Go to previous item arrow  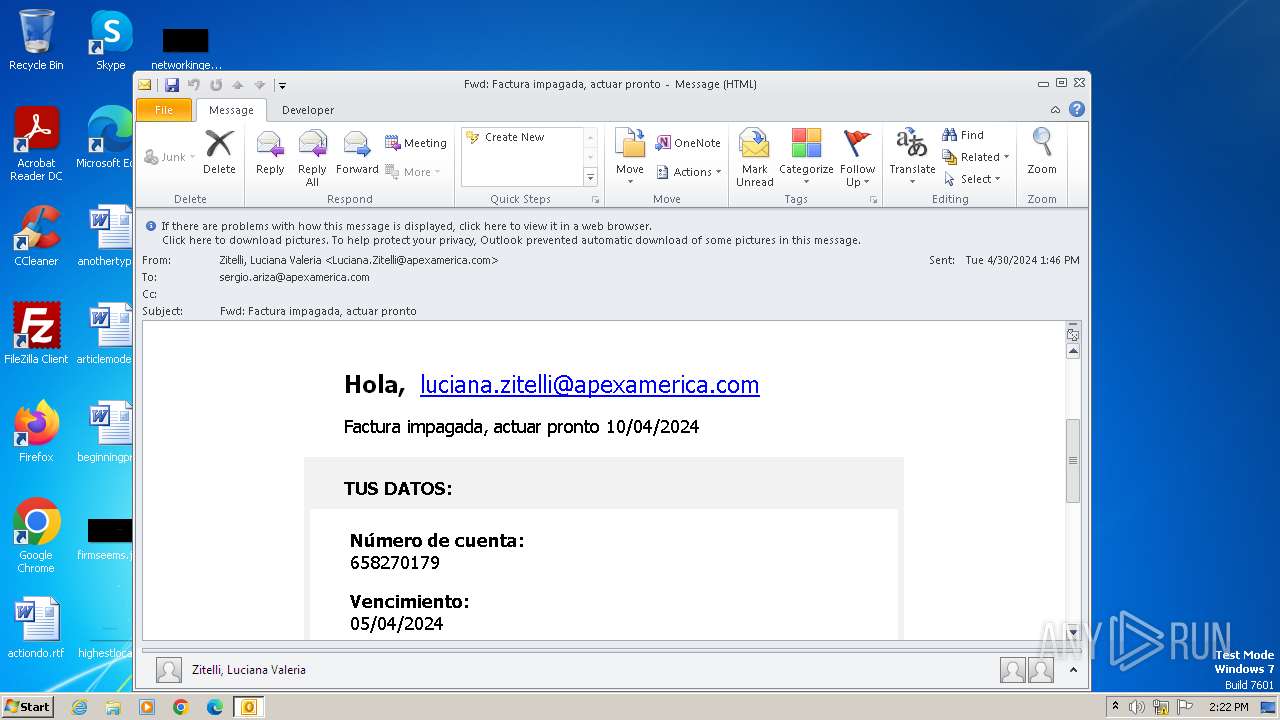238,85
